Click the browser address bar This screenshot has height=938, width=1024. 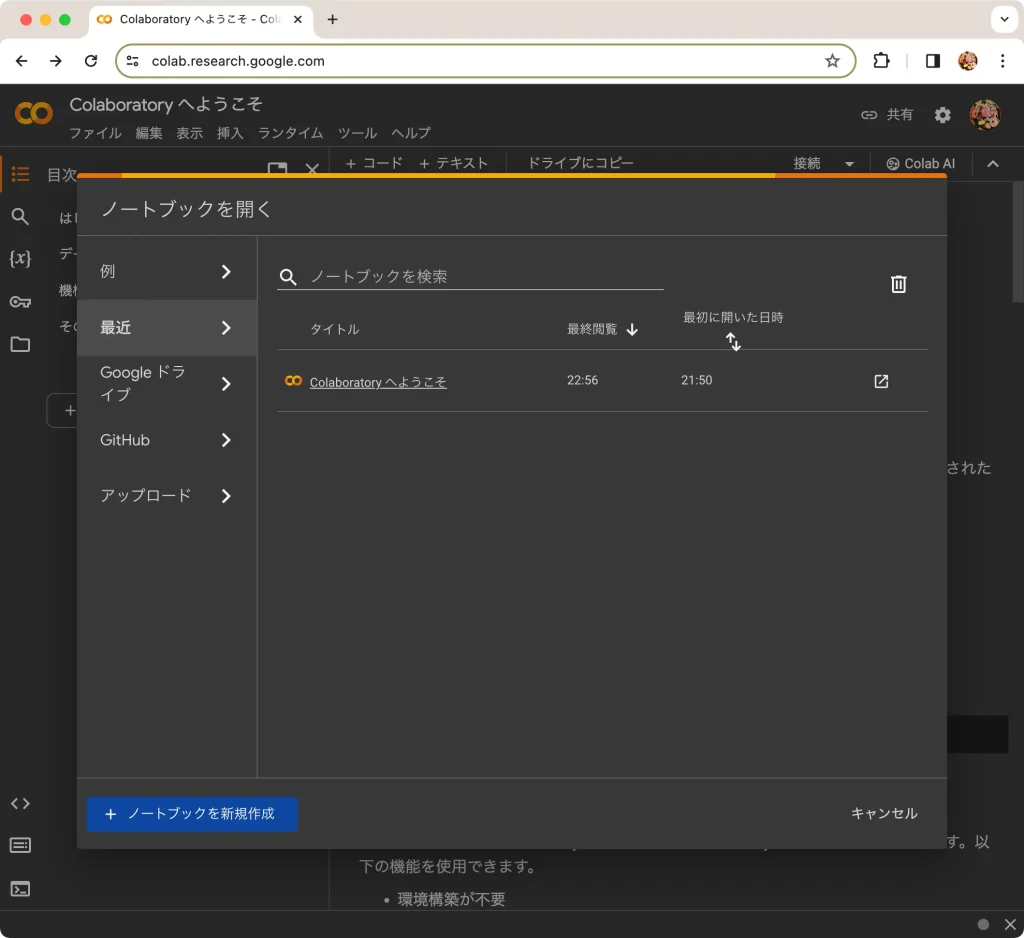[486, 61]
